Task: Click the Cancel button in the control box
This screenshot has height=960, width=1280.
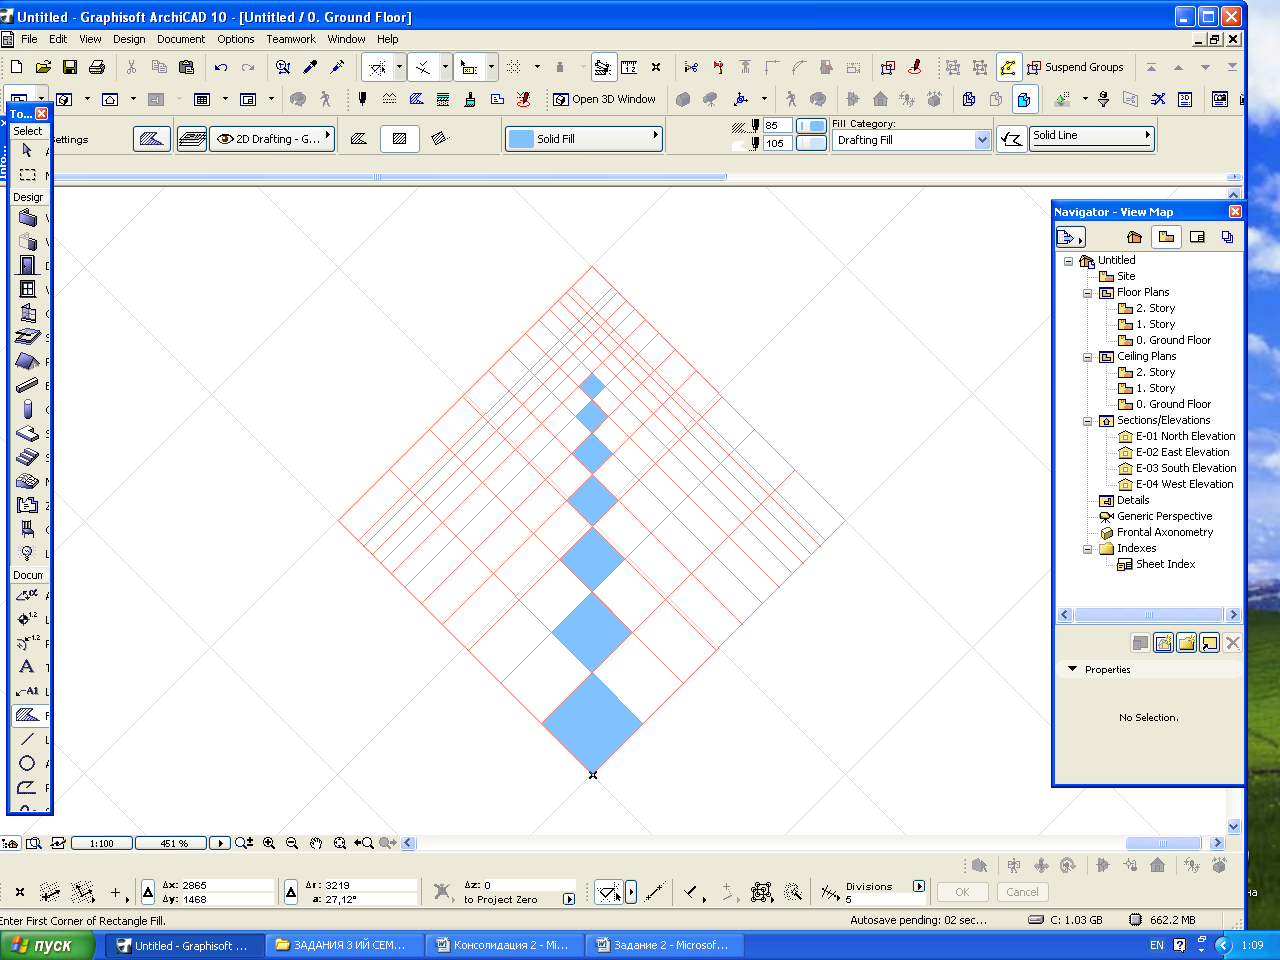Action: (1022, 892)
